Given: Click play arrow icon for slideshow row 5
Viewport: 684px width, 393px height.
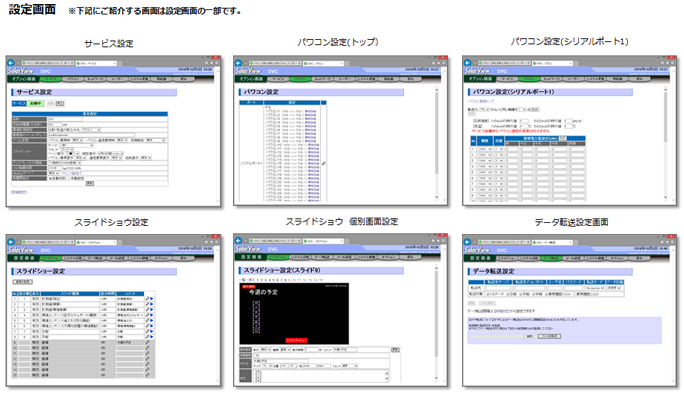Looking at the screenshot, I should click(152, 321).
